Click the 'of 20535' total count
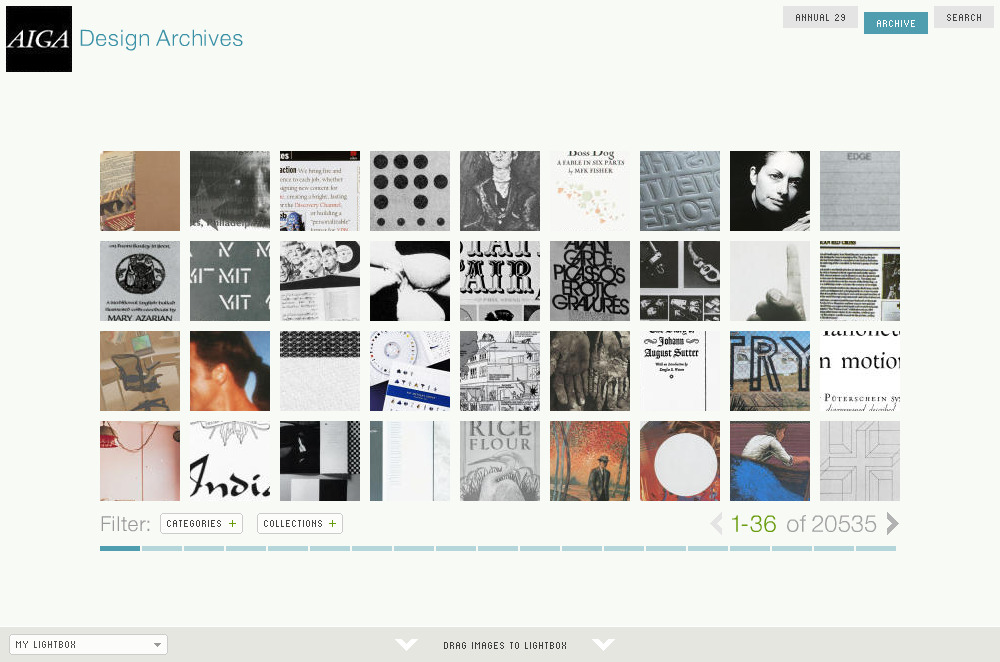 pyautogui.click(x=832, y=524)
